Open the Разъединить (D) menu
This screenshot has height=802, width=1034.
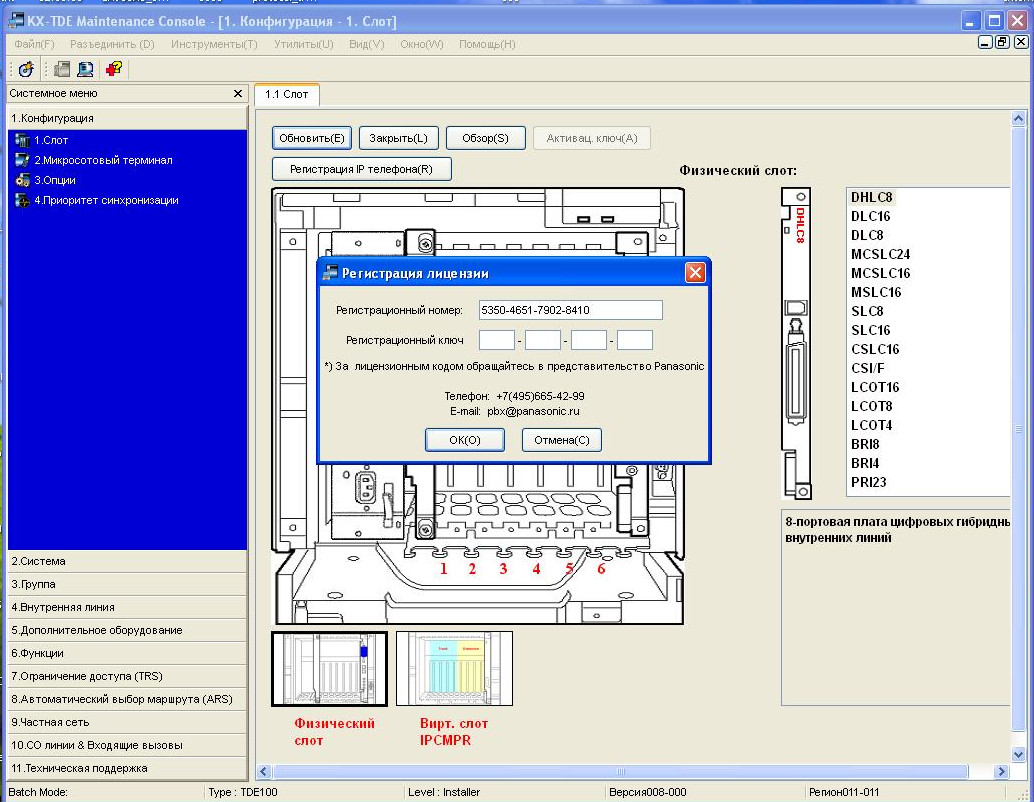(112, 44)
